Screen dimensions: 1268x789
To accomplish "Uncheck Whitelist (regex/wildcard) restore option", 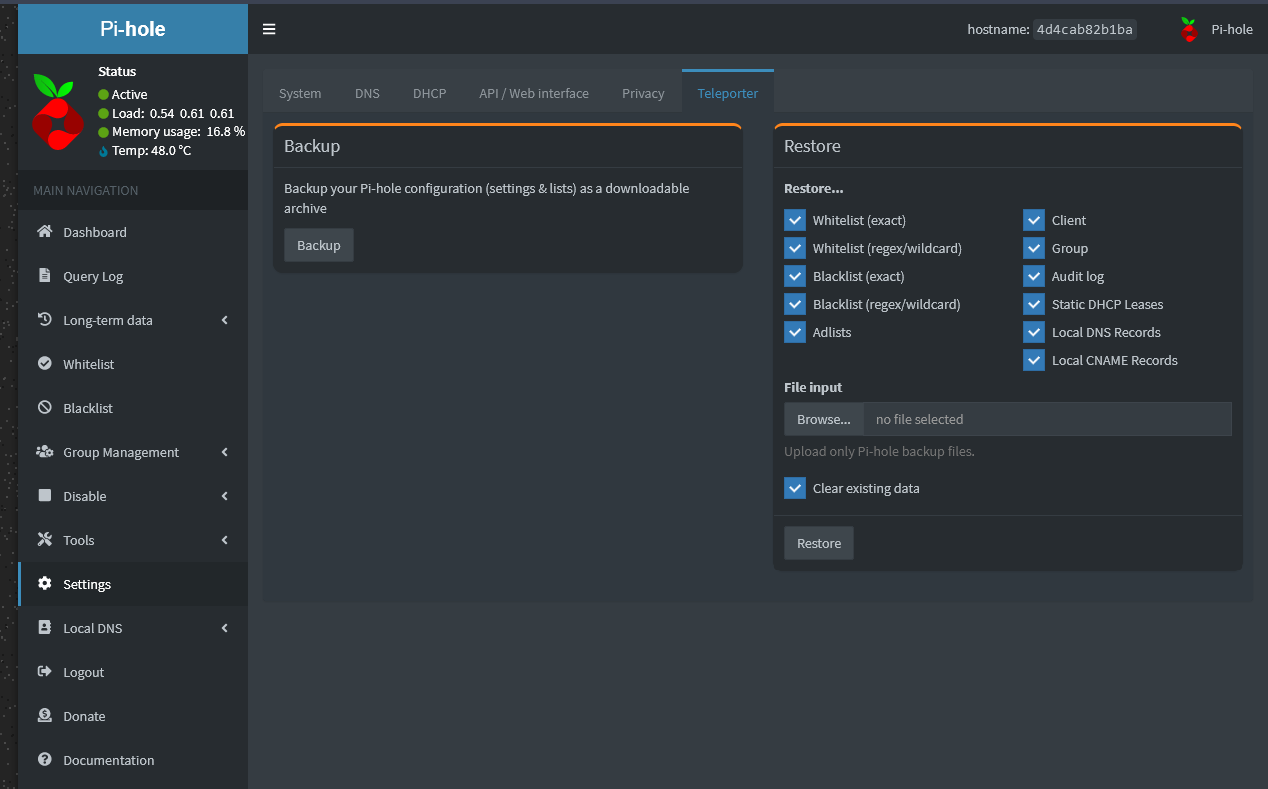I will click(795, 248).
